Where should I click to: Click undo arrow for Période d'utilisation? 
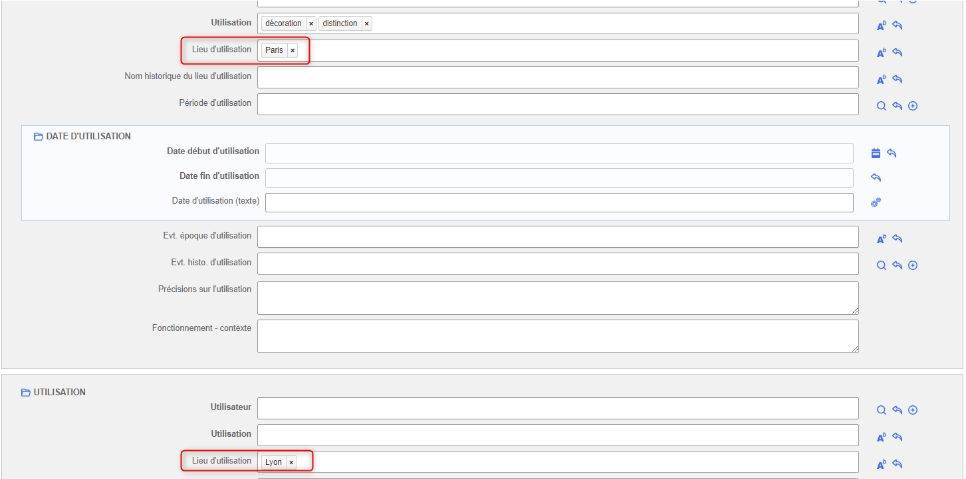[898, 106]
